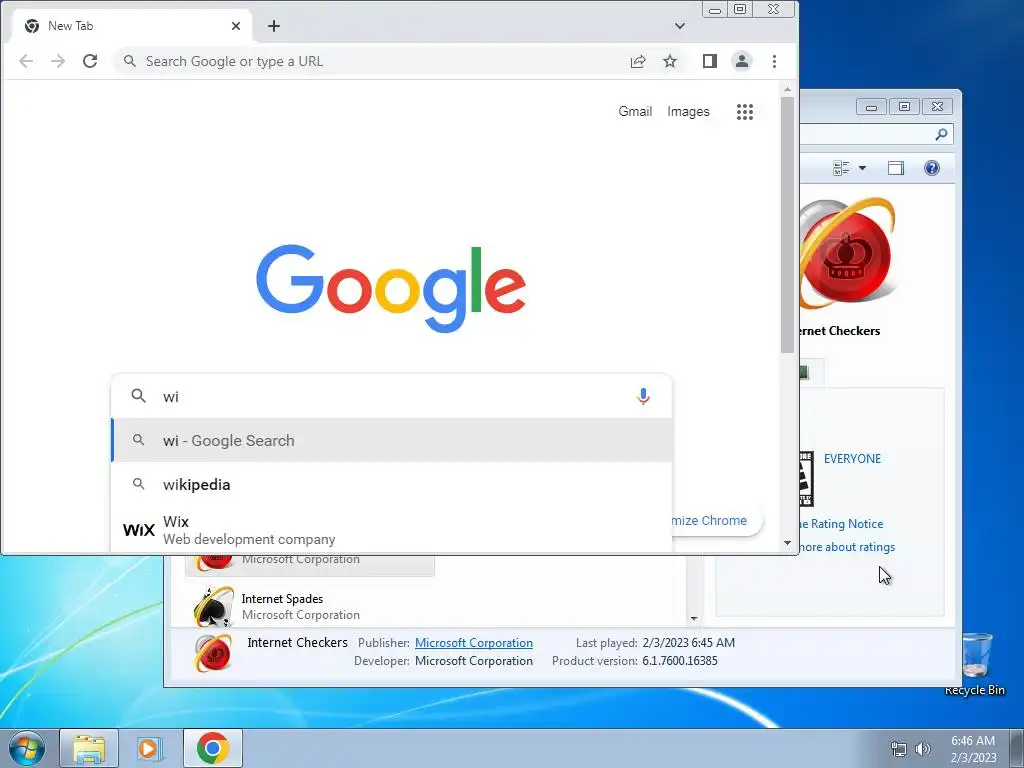The height and width of the screenshot is (768, 1024).
Task: Click the Show desktop button beside the clock
Action: (1017, 748)
